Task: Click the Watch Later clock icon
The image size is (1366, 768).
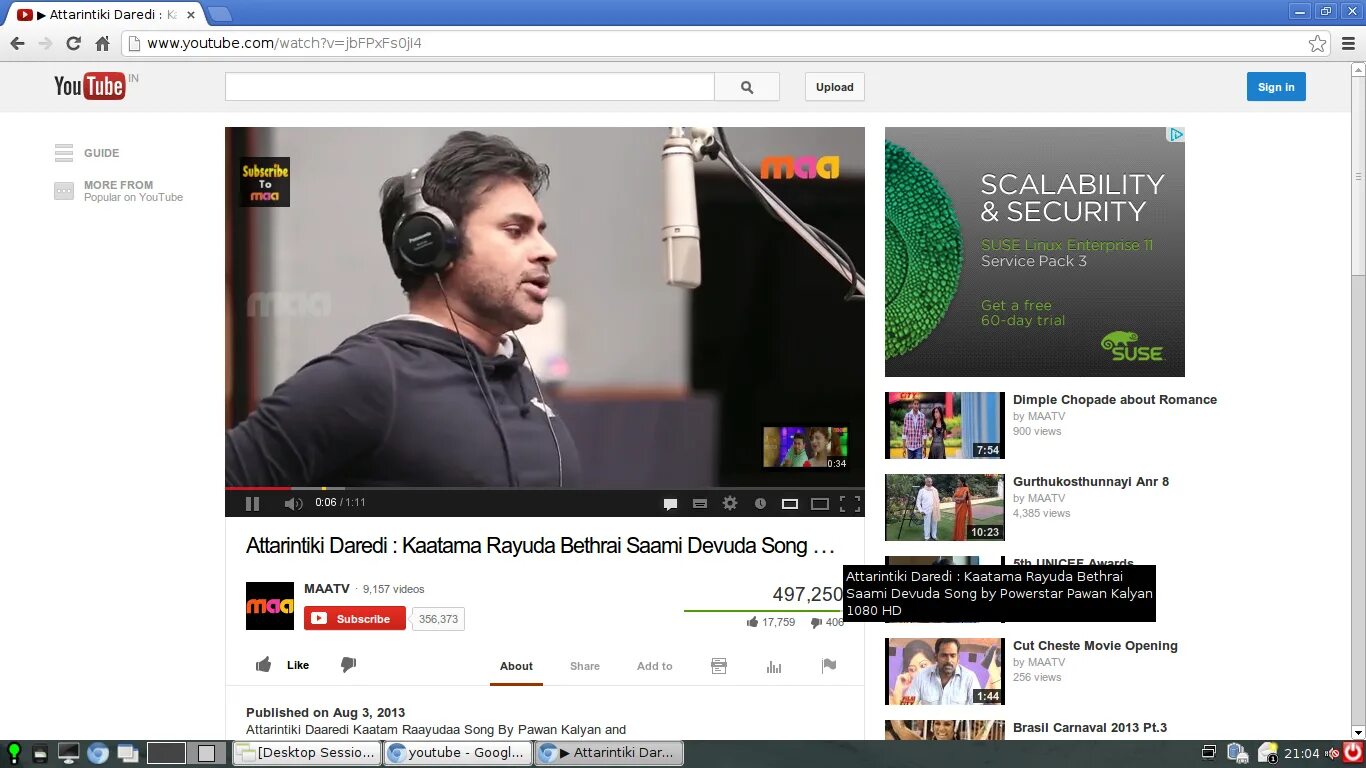Action: 760,504
